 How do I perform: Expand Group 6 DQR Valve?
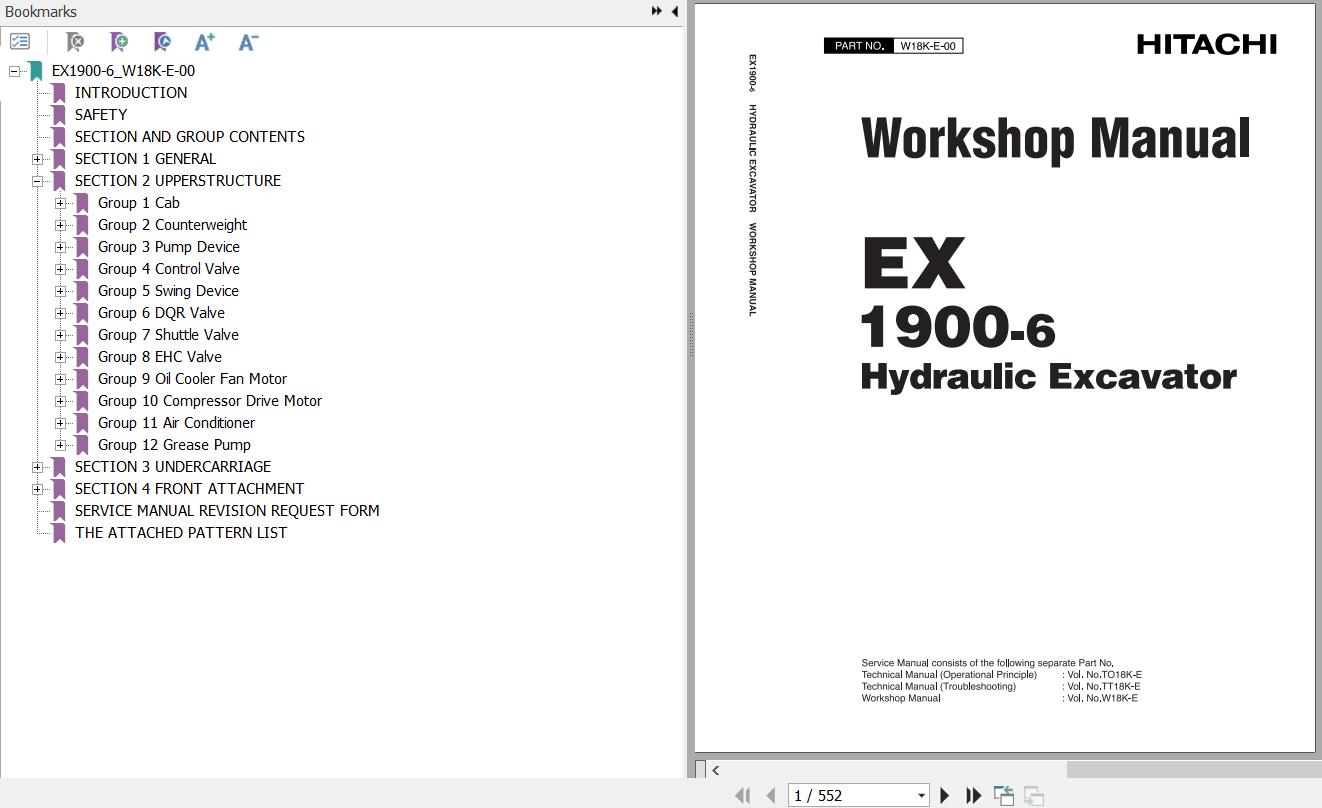[60, 313]
